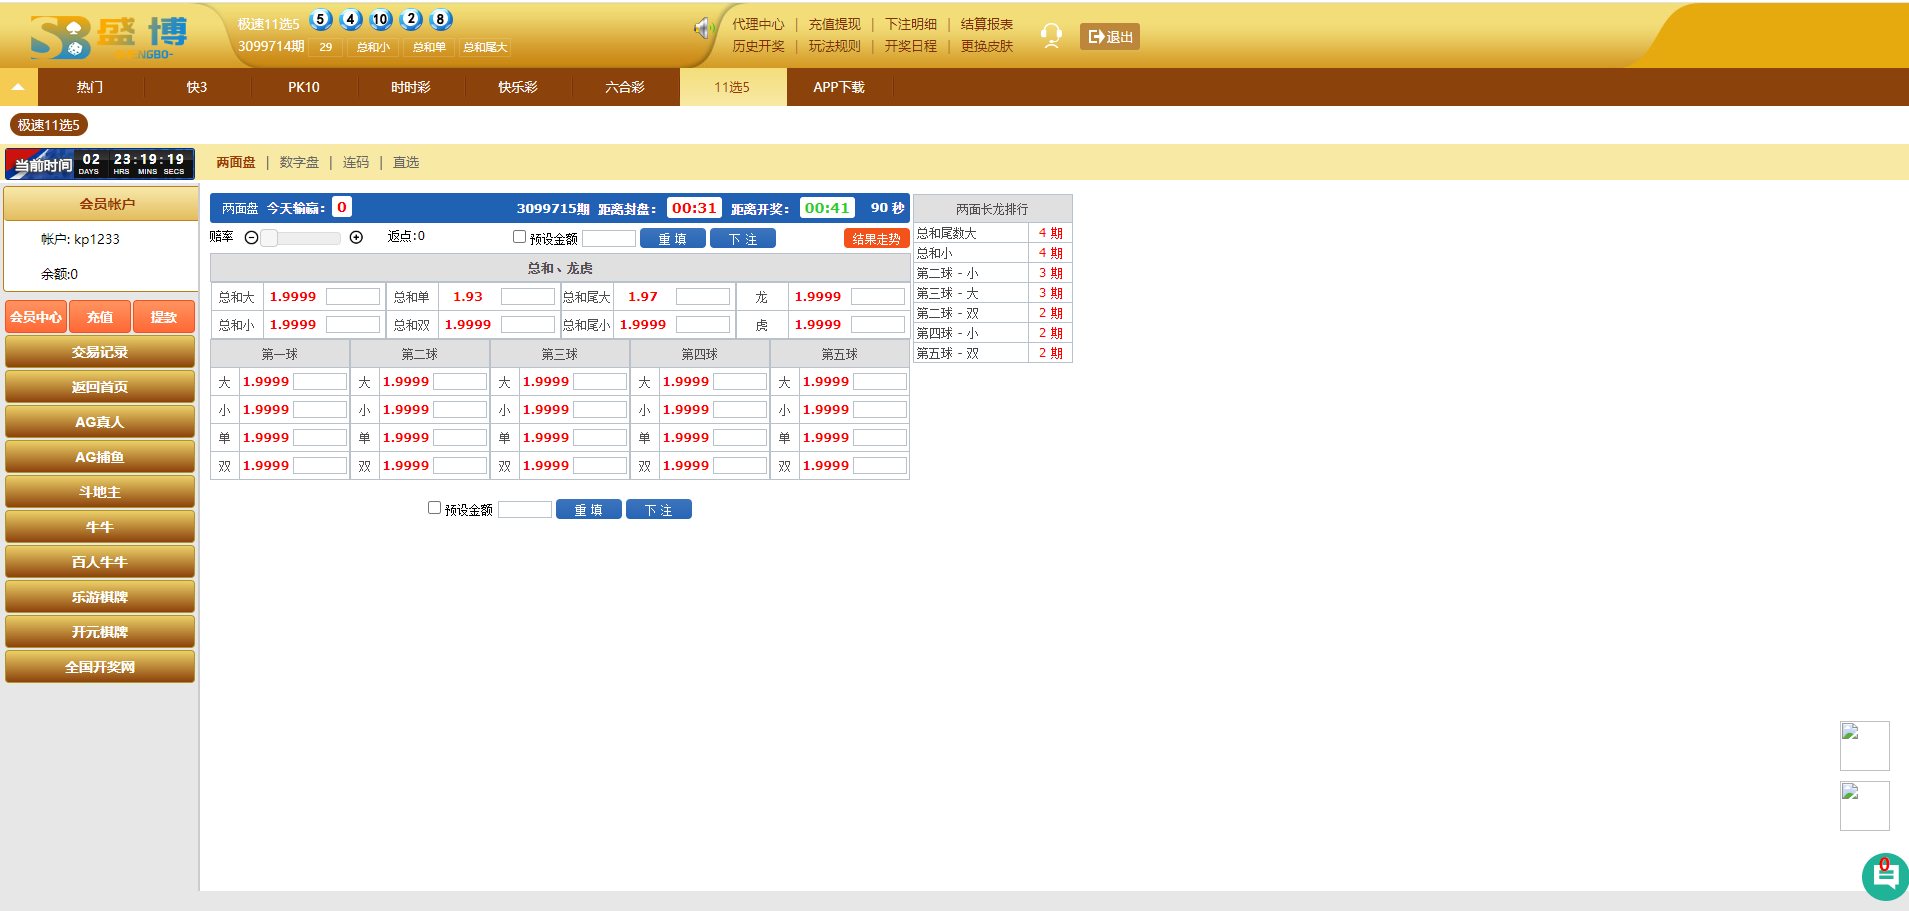Switch to the PK10 tab
Viewport: 1909px width, 911px height.
point(304,87)
